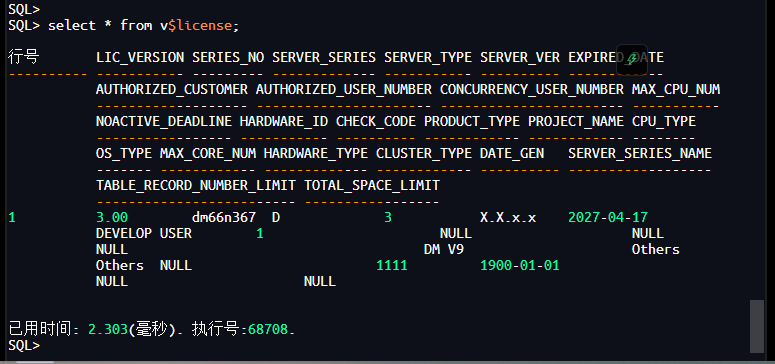
Task: Click the PROJECT_NAME column header
Action: pyautogui.click(x=576, y=122)
